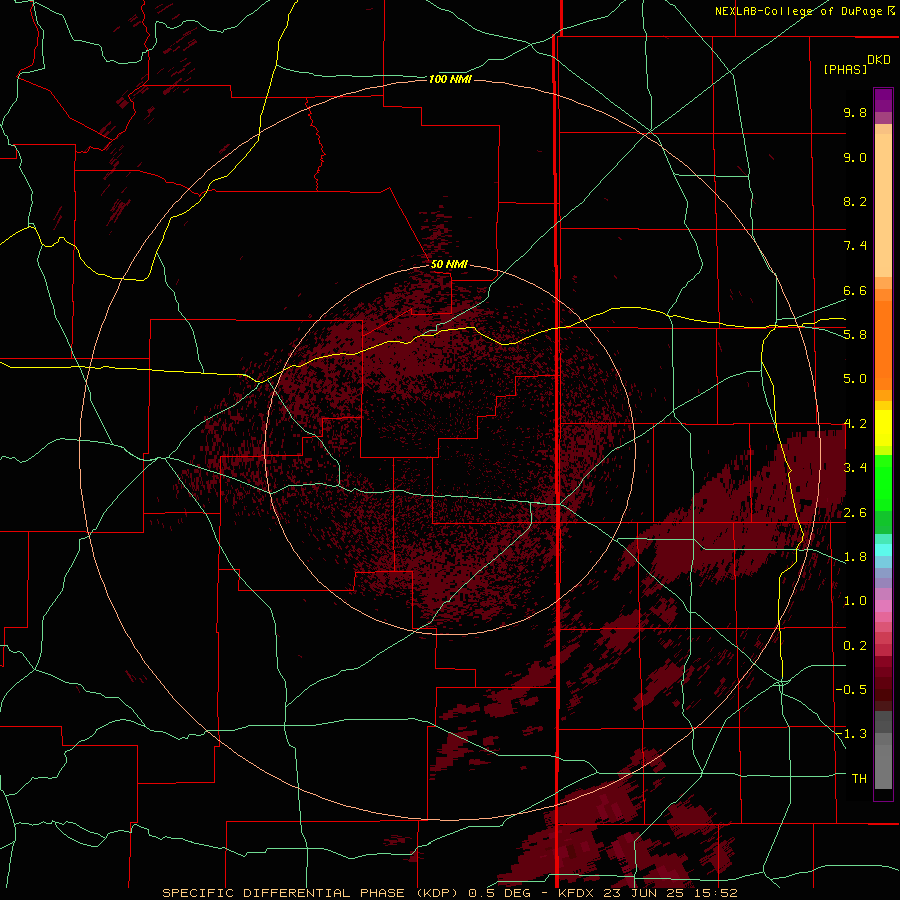Click the 2.6 scale value
The width and height of the screenshot is (900, 900).
[x=855, y=513]
